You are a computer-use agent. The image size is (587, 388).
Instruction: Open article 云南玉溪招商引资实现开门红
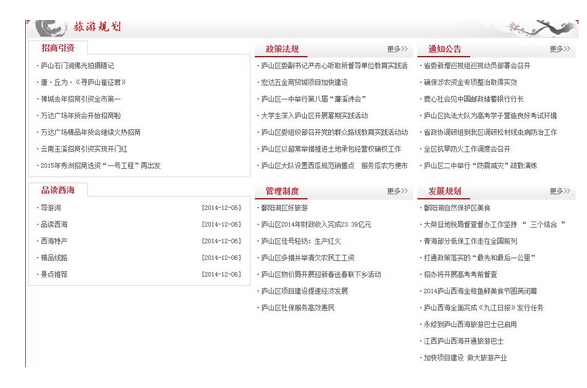click(84, 149)
